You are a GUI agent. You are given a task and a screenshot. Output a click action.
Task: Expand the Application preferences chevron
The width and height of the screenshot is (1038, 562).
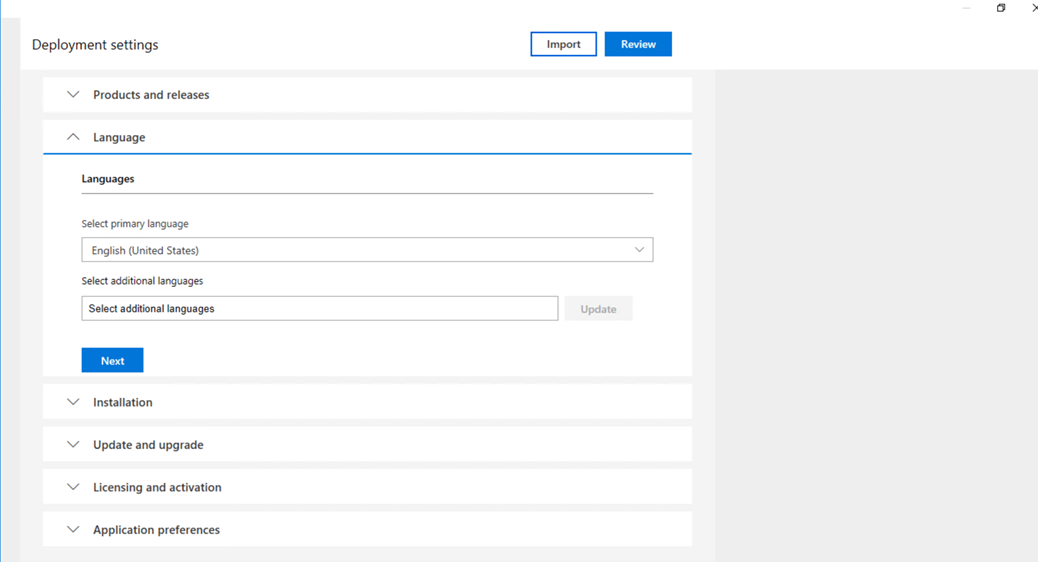(73, 529)
